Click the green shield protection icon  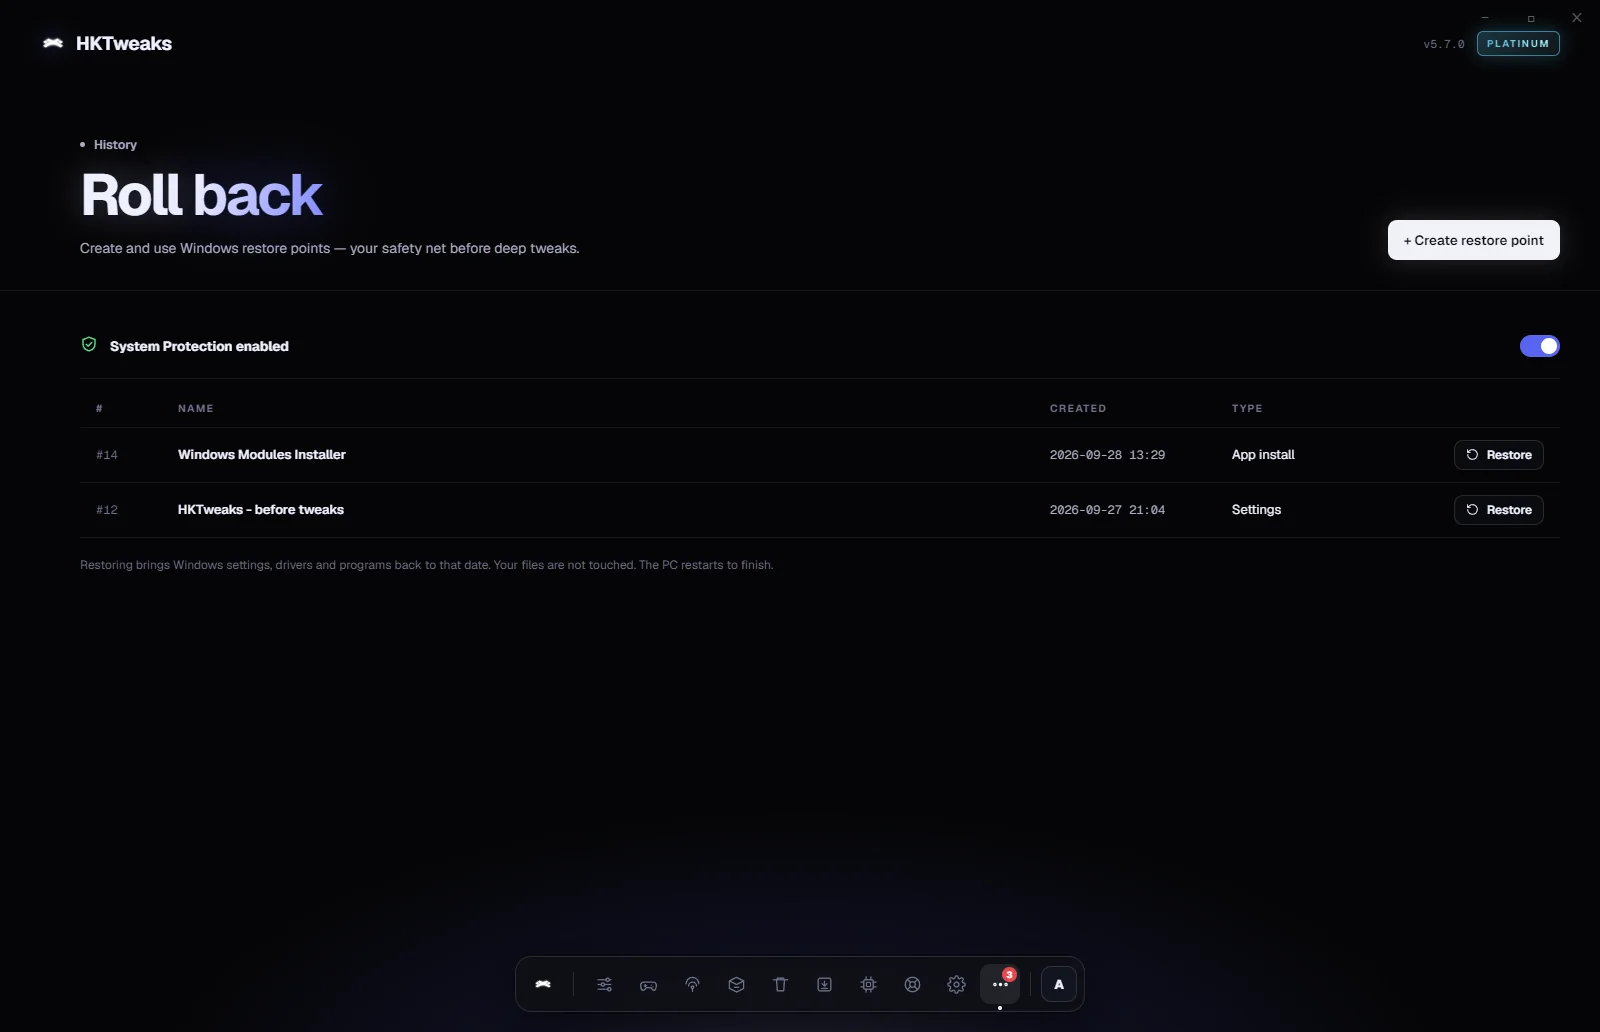pyautogui.click(x=89, y=345)
